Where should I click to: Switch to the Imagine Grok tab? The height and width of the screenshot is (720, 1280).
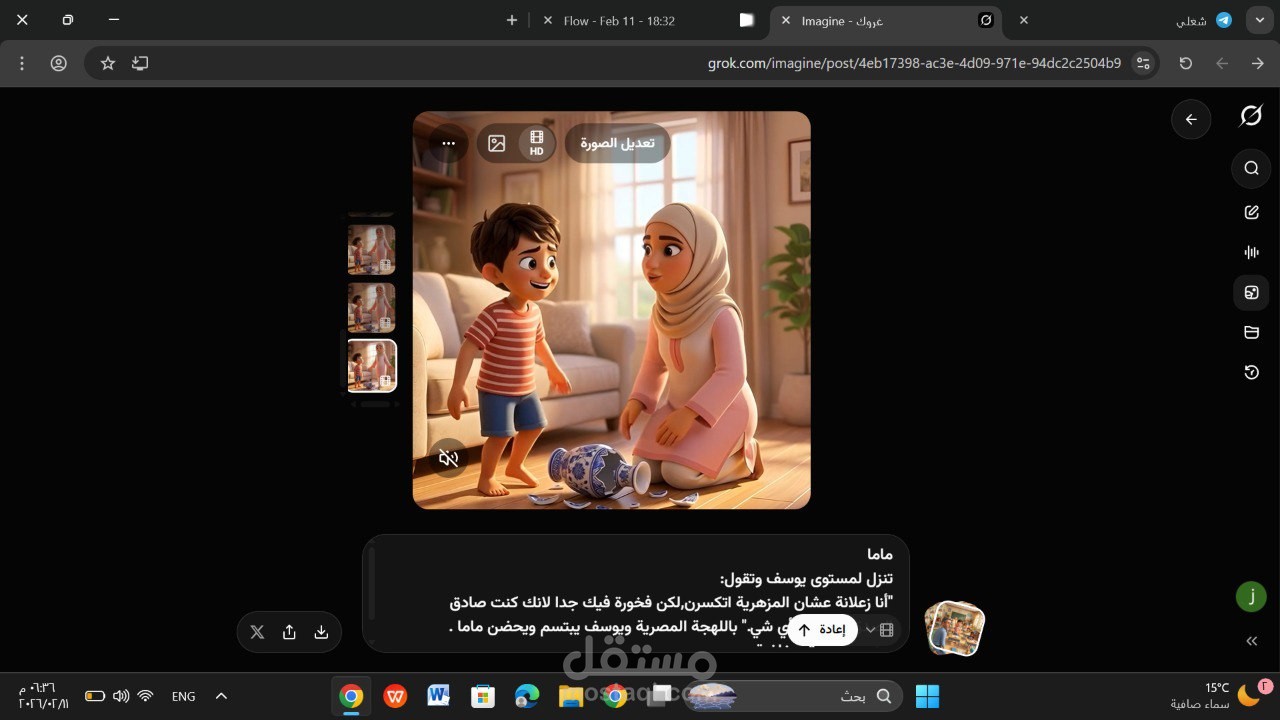tap(884, 20)
